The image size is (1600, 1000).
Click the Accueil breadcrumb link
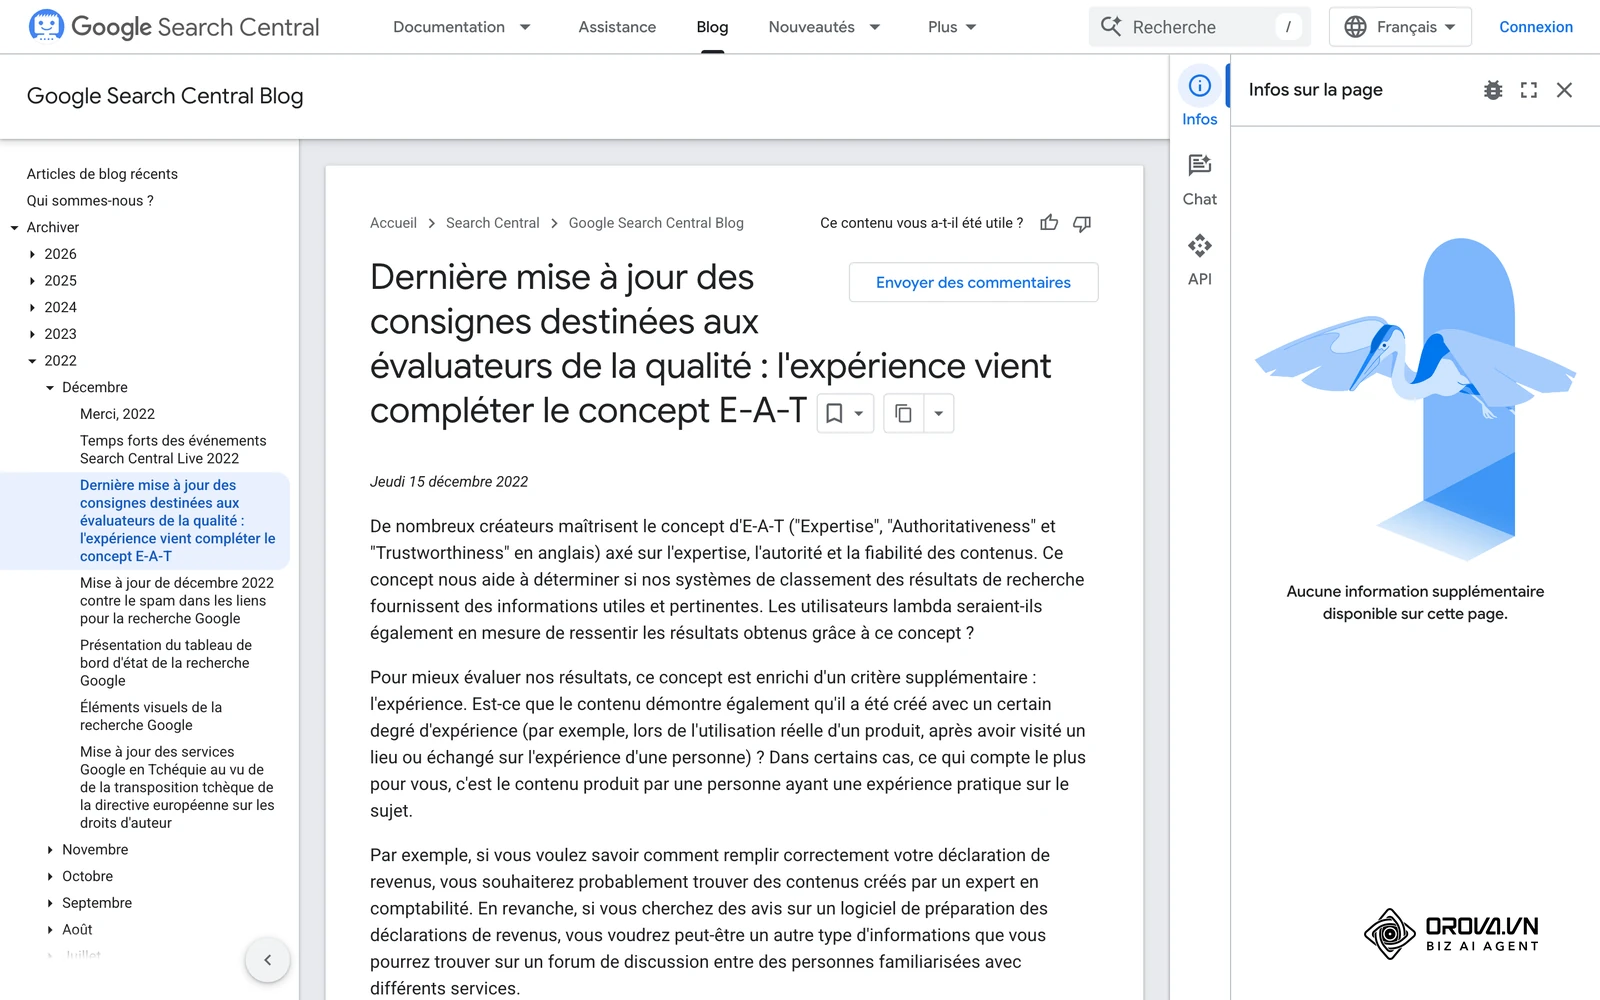point(393,223)
